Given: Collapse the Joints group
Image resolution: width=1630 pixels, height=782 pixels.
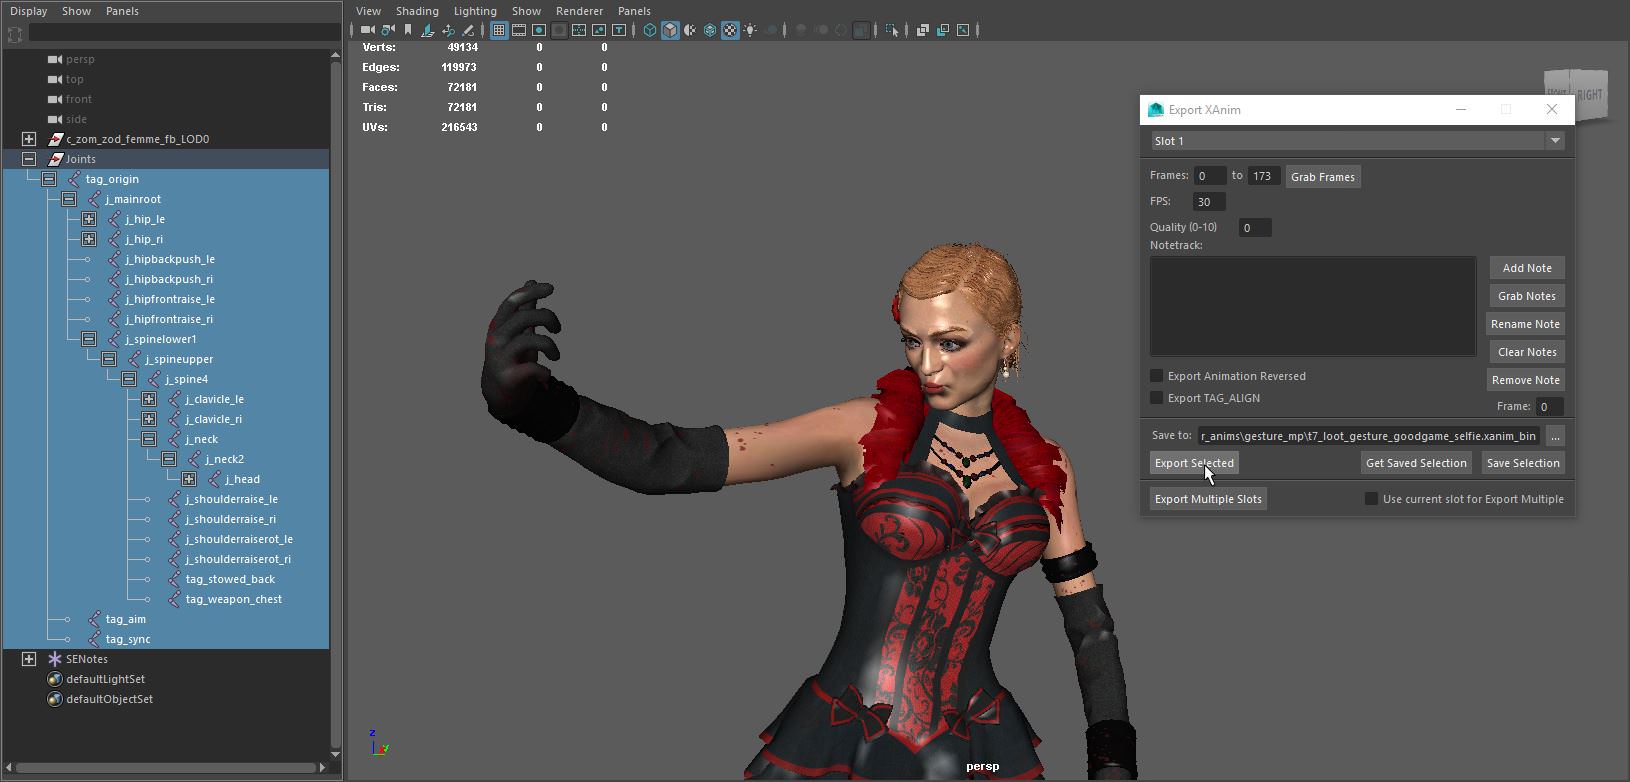Looking at the screenshot, I should (x=29, y=159).
